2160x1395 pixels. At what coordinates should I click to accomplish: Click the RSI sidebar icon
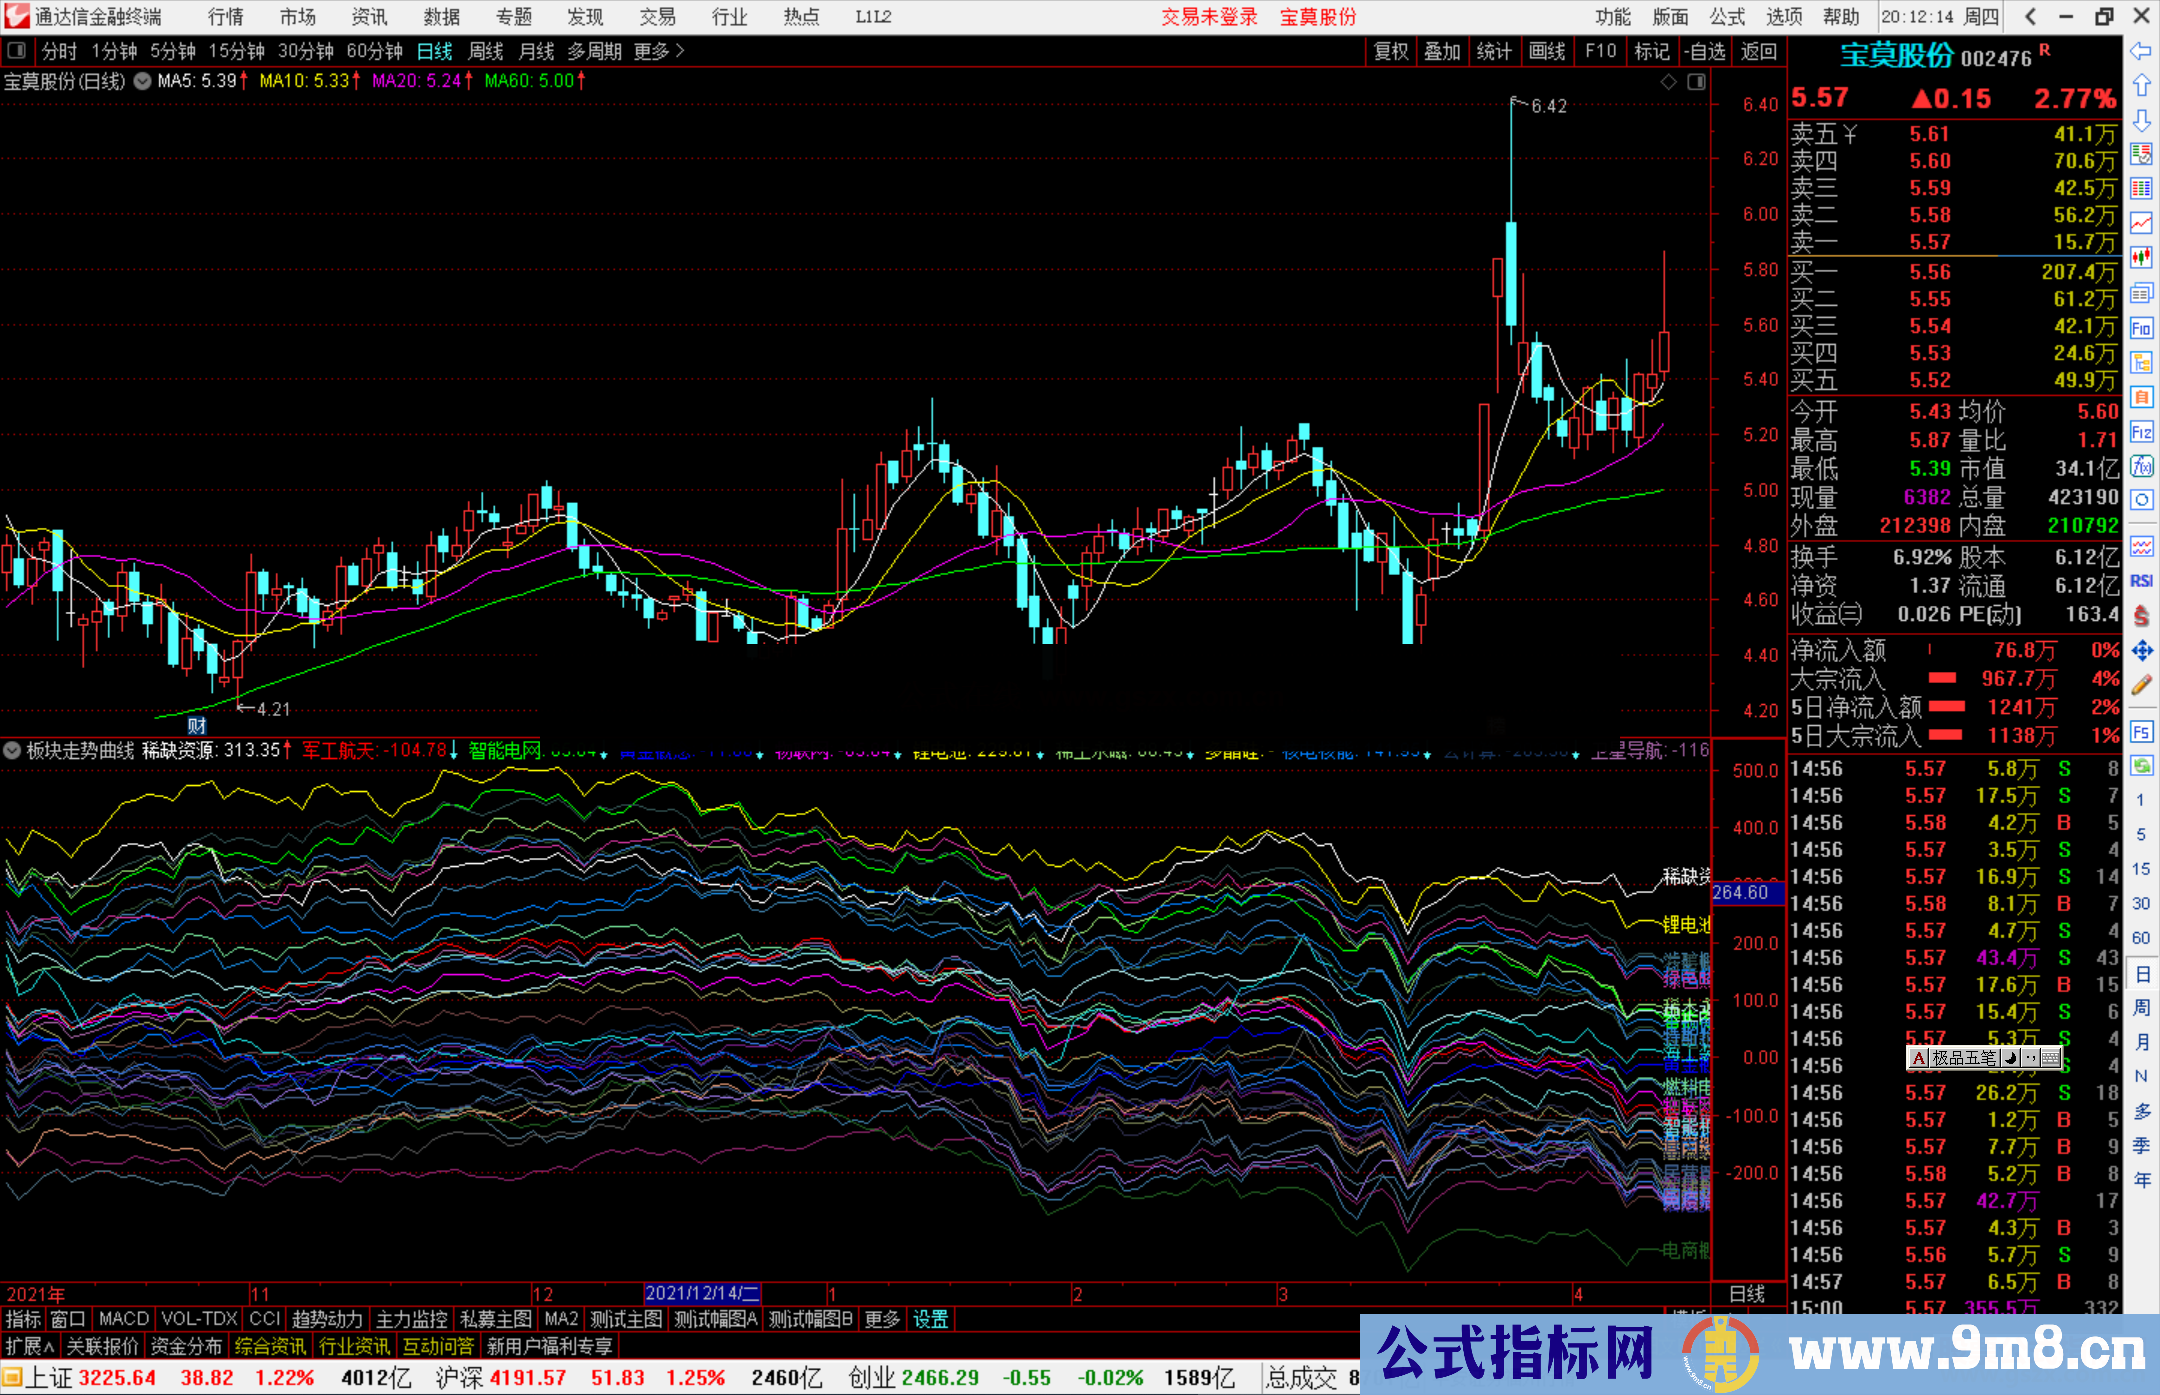(x=2141, y=581)
